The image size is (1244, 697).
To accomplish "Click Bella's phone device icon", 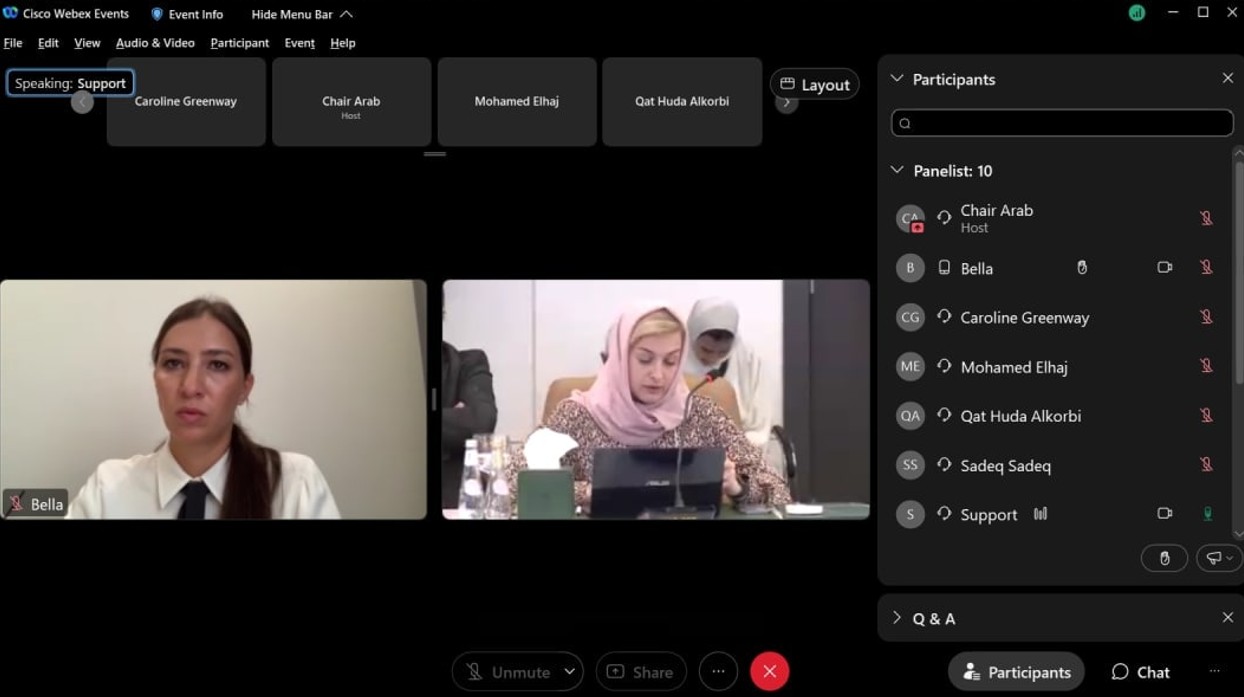I will tap(944, 268).
